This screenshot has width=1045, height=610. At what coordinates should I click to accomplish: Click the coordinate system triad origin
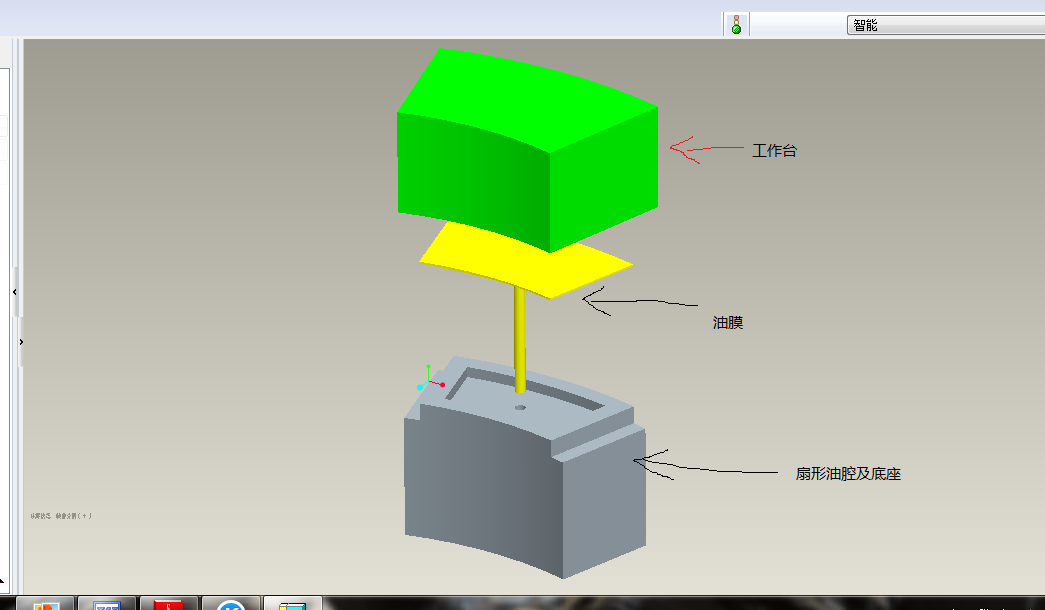pos(430,382)
